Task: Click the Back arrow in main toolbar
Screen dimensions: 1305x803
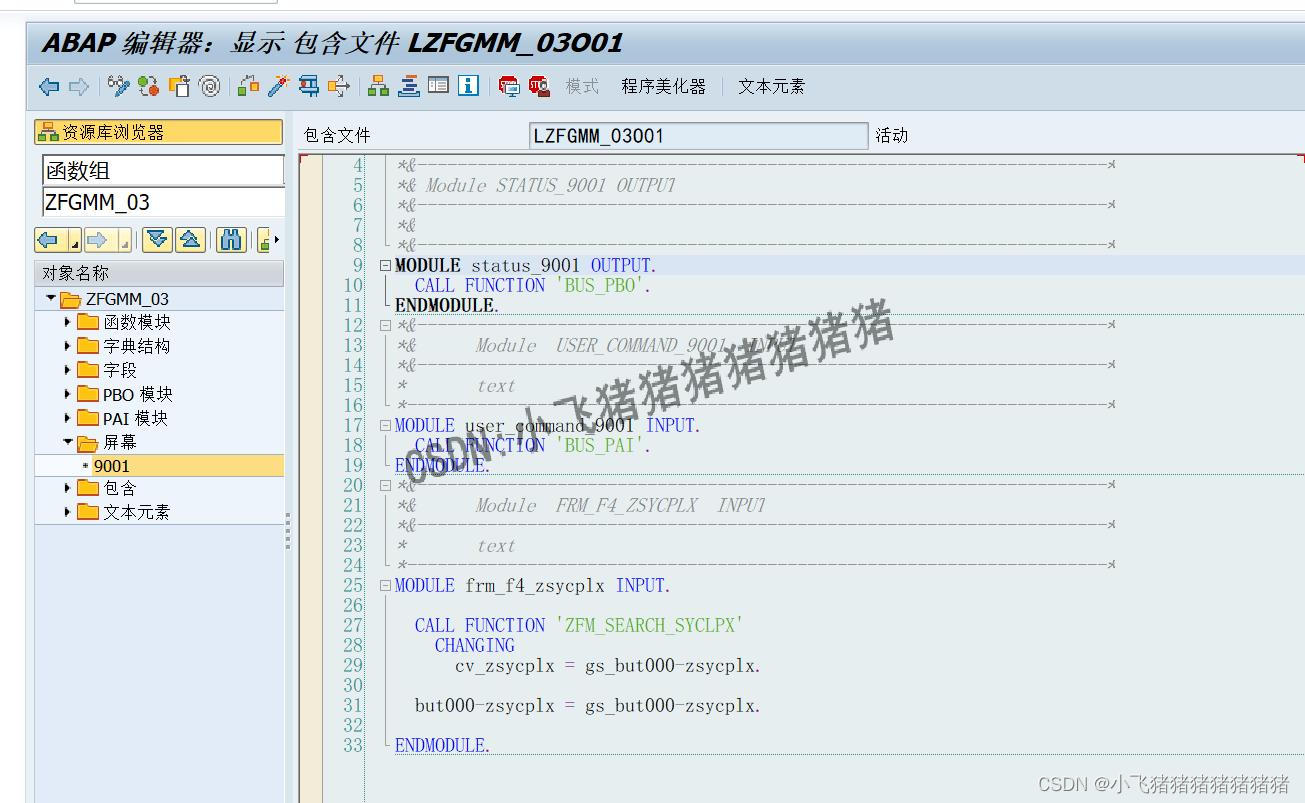Action: (x=49, y=87)
